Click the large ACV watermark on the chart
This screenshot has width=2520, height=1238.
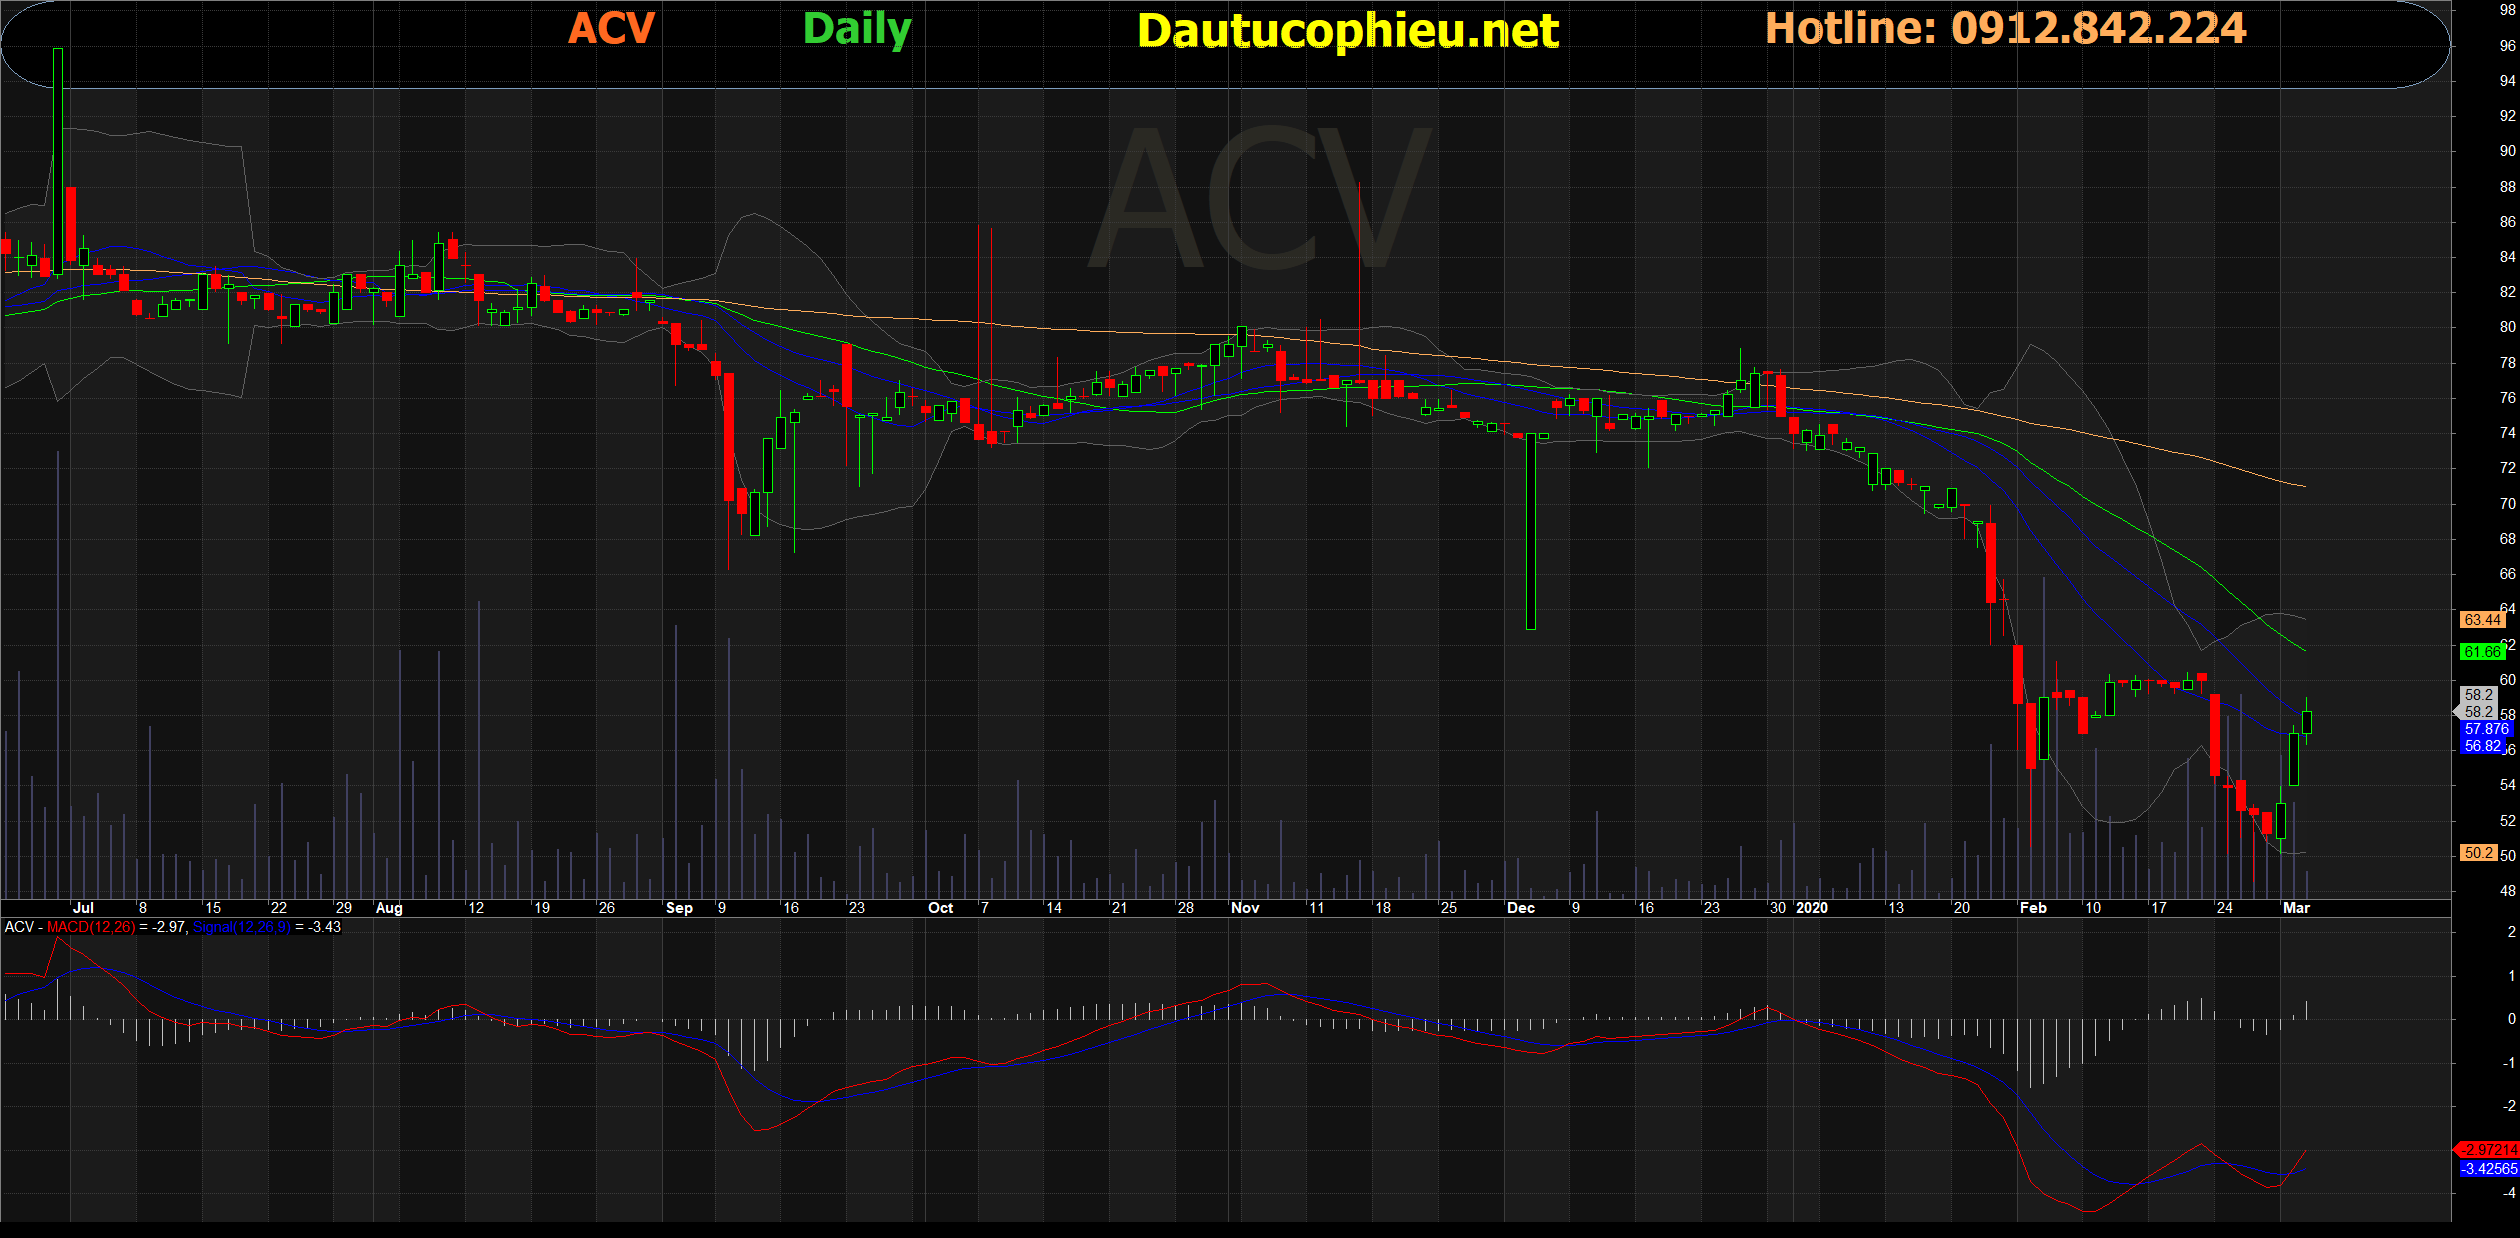1260,200
